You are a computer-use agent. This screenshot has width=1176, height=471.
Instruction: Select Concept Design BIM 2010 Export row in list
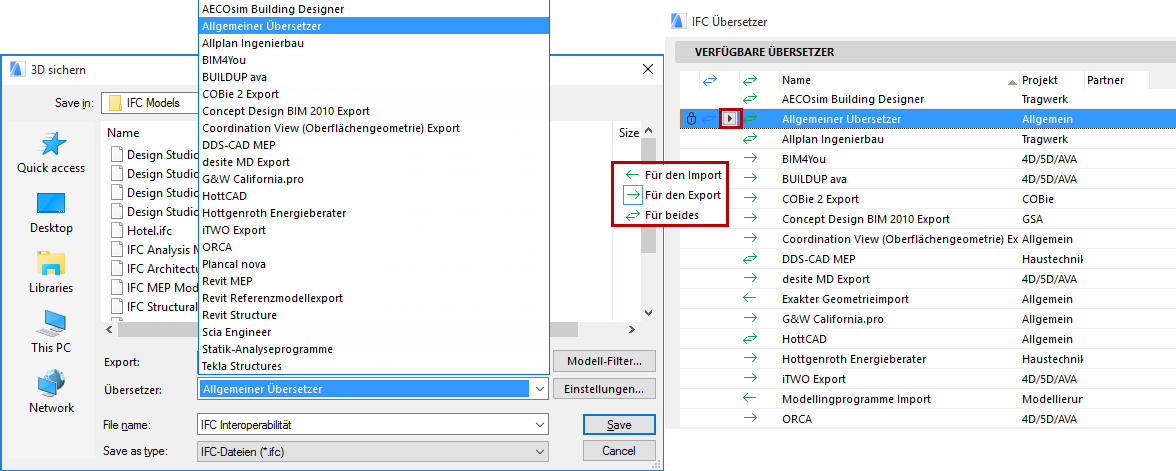point(927,219)
